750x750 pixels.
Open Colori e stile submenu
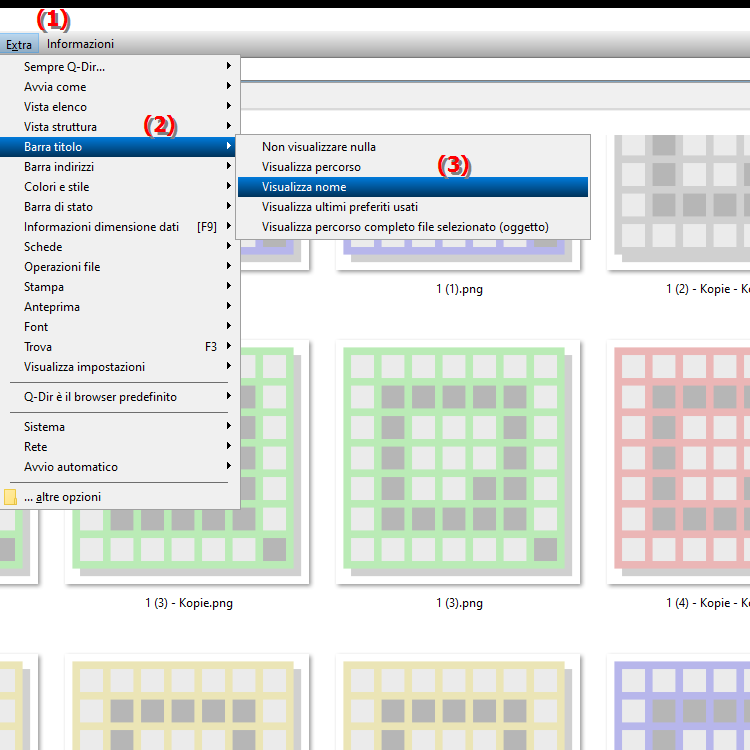[x=120, y=187]
